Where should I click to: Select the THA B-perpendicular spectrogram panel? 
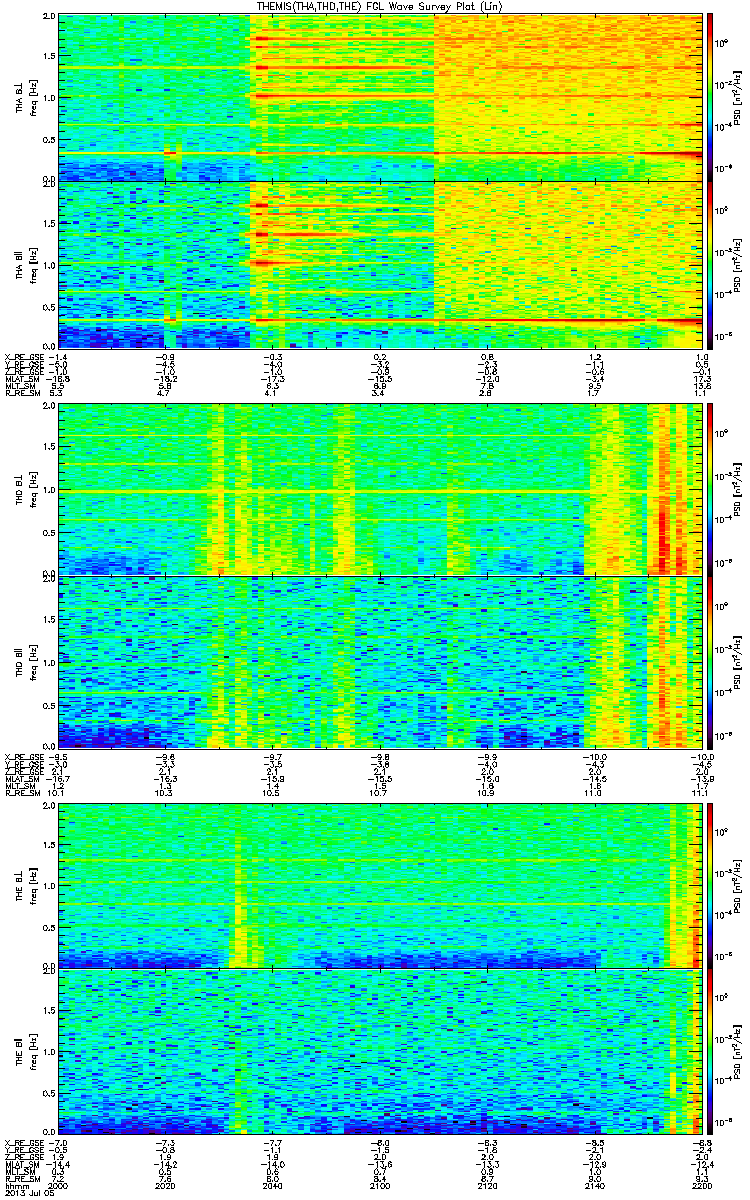tap(379, 97)
